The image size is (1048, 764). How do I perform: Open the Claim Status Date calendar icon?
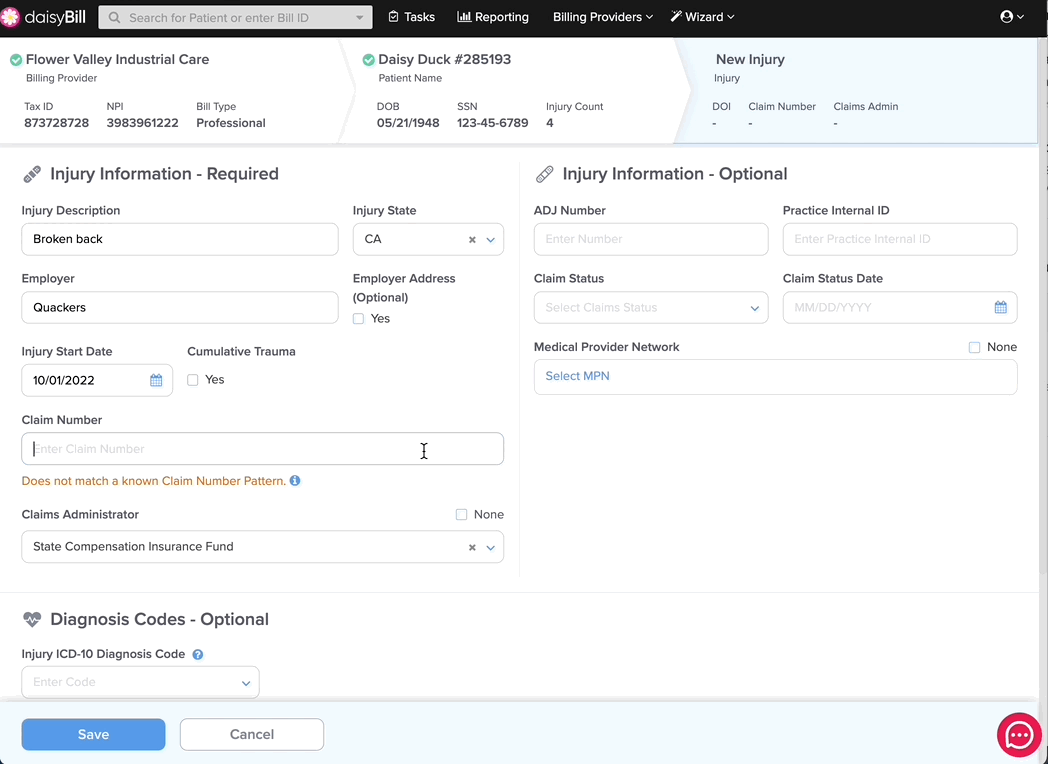[1001, 307]
